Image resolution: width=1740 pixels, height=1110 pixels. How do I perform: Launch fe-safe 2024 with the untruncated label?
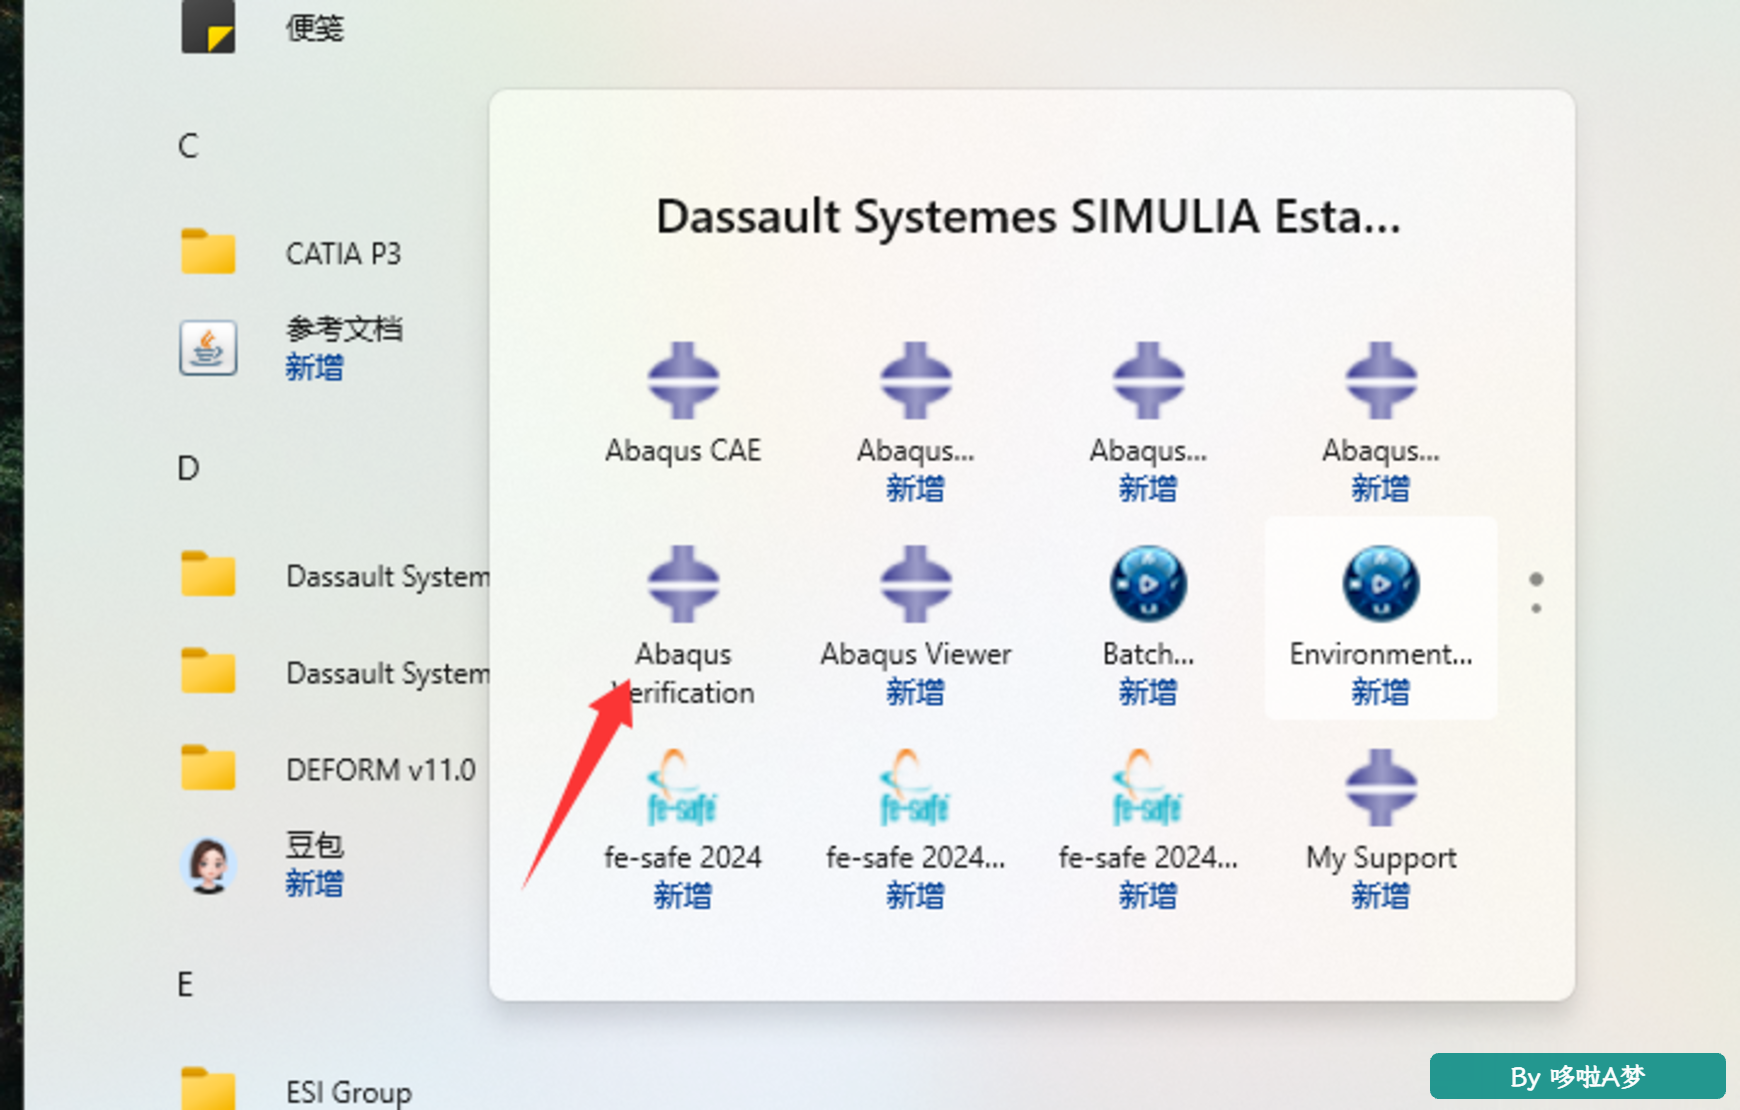point(683,830)
